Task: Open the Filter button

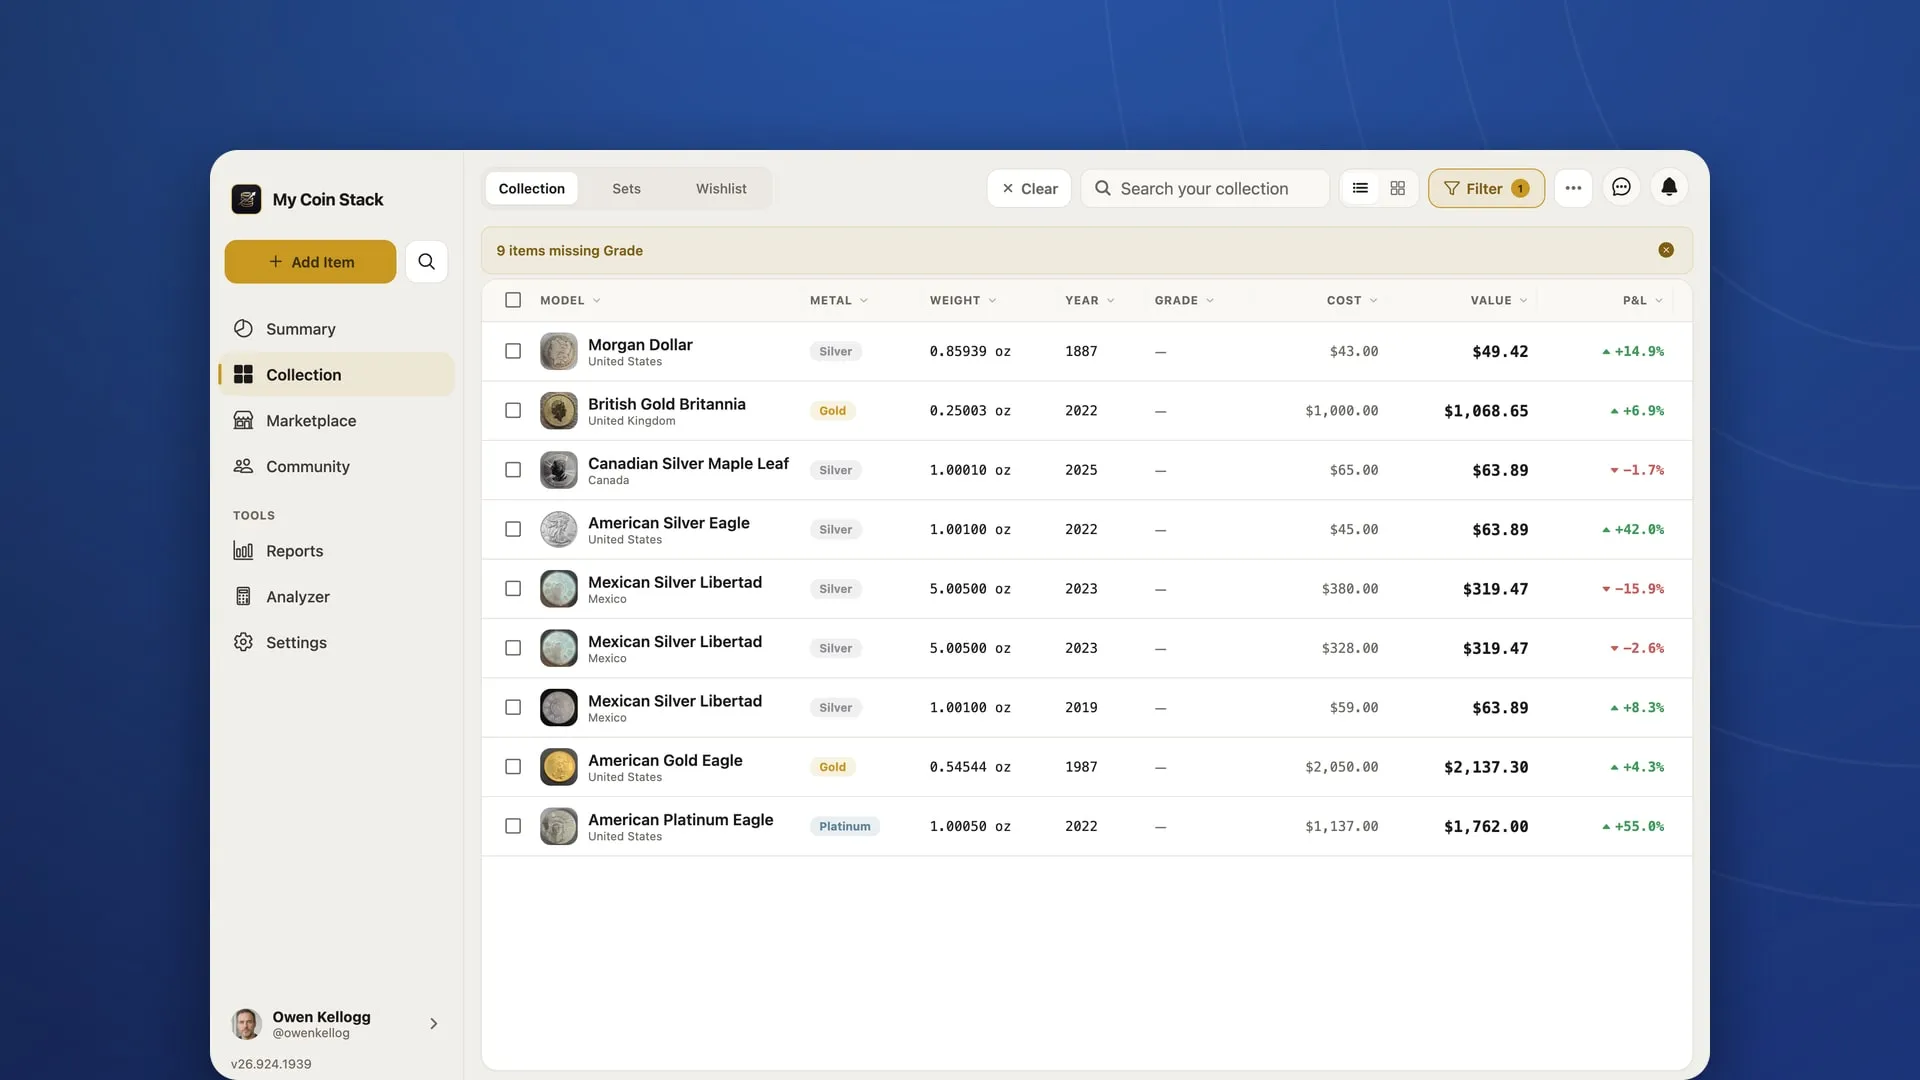Action: coord(1486,188)
